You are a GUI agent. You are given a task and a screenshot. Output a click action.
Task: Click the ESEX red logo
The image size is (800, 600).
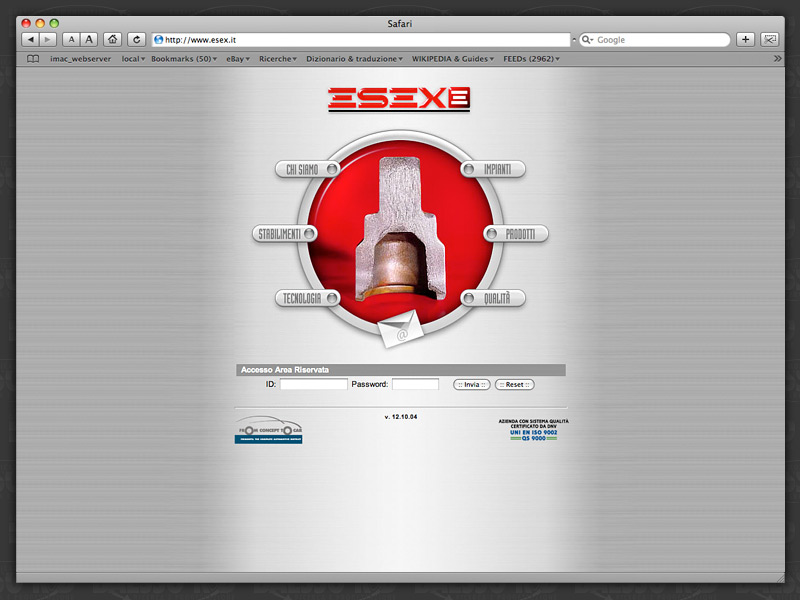click(x=399, y=99)
